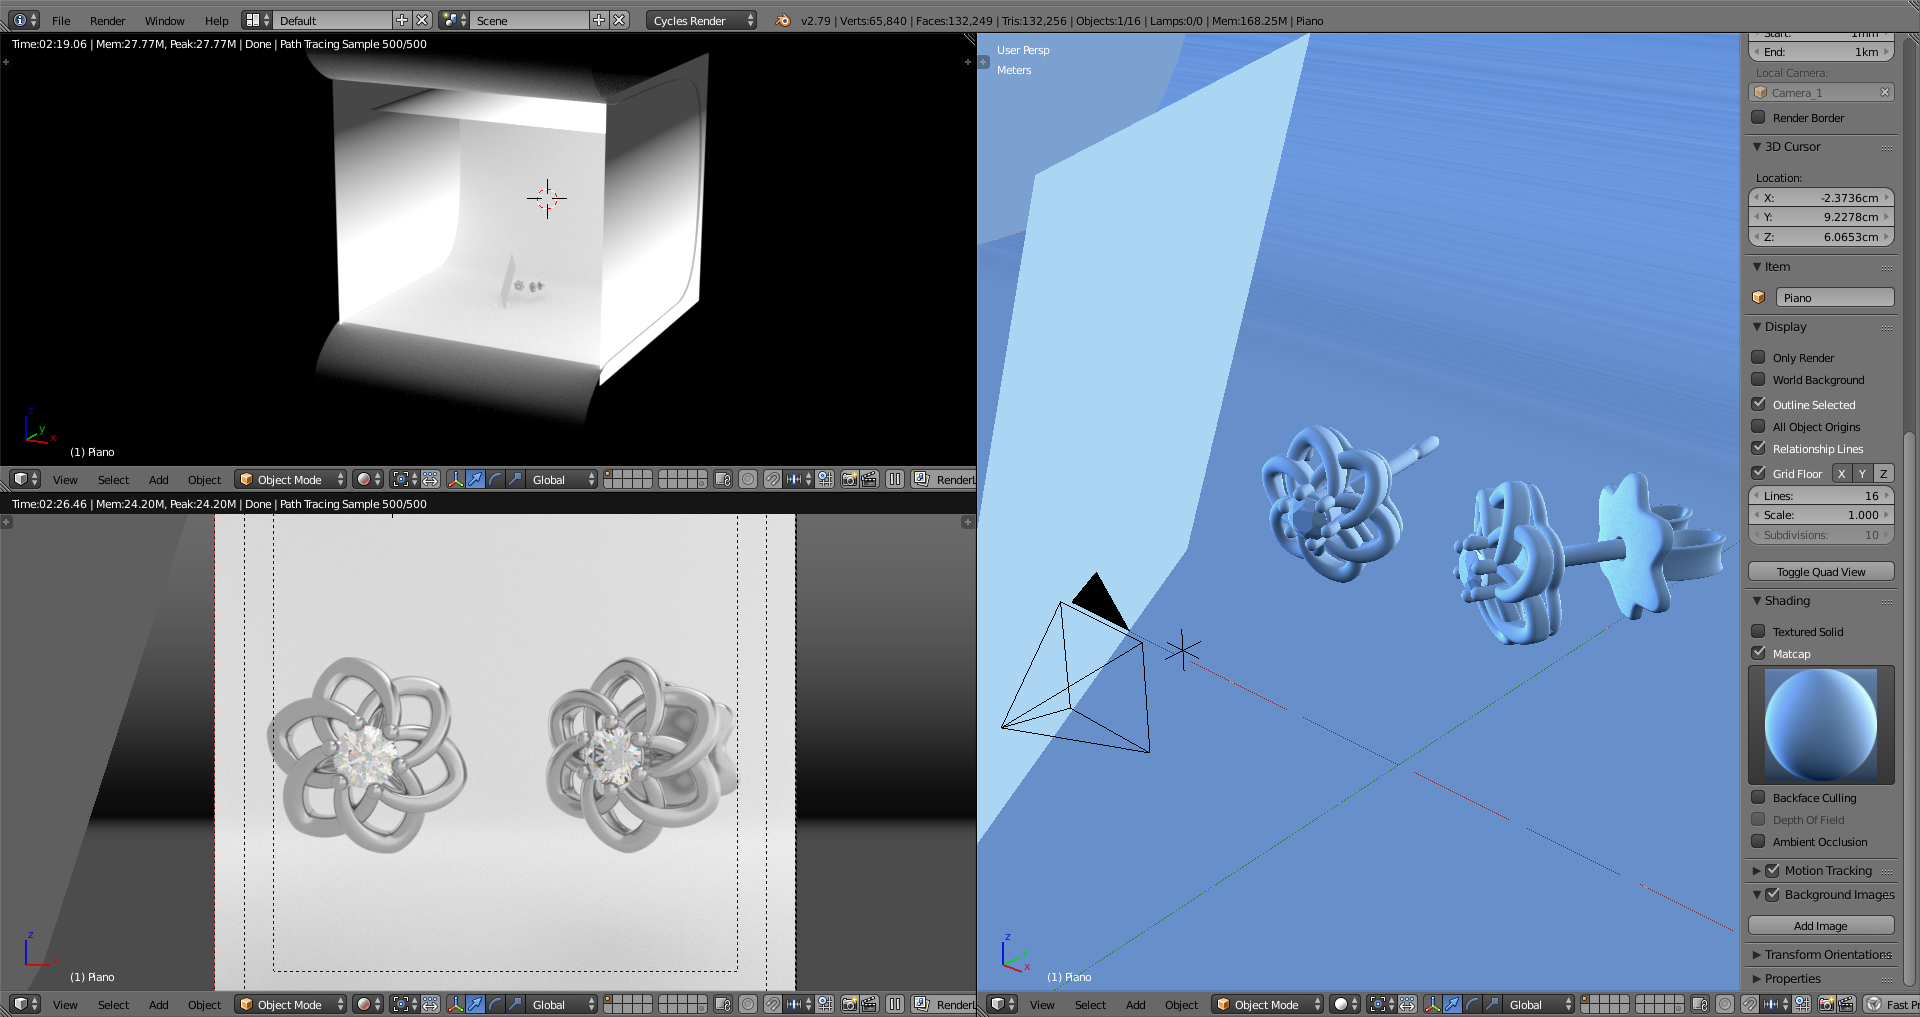Open pivot point selector in top-left viewport header
Screen dimensions: 1920x1017
pyautogui.click(x=404, y=479)
